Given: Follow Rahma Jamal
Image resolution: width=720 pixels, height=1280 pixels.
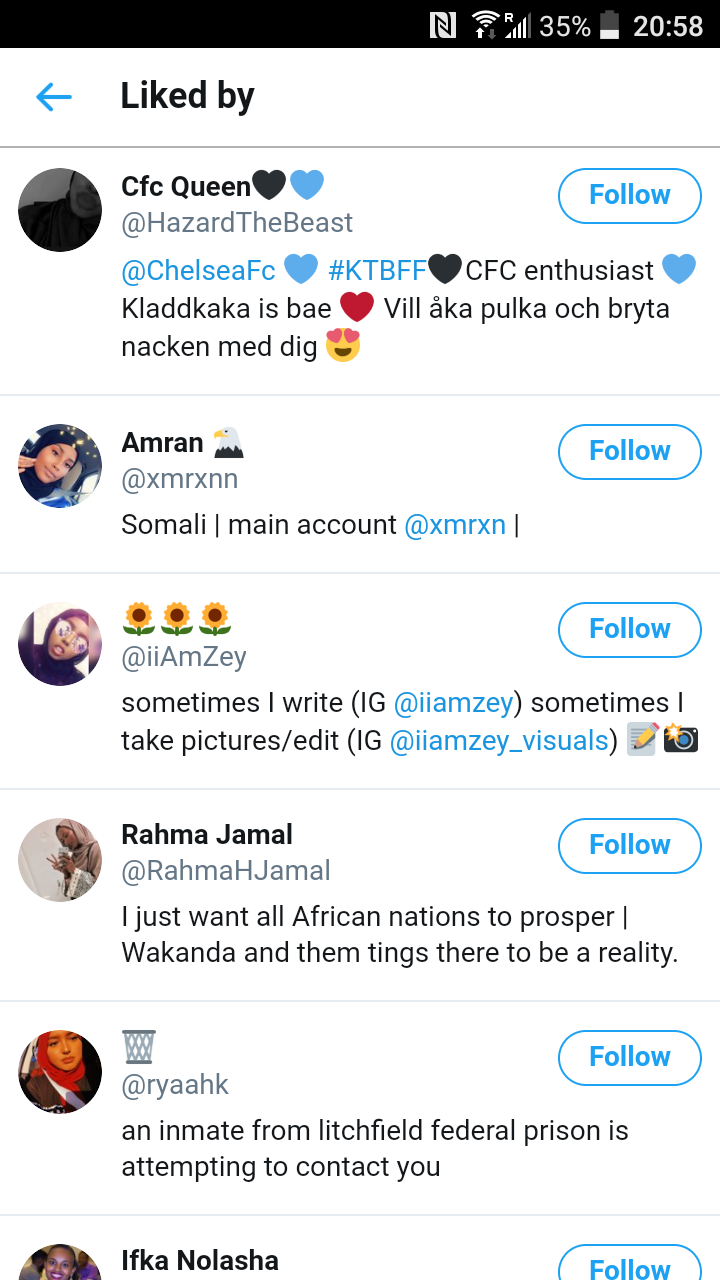Looking at the screenshot, I should (629, 845).
